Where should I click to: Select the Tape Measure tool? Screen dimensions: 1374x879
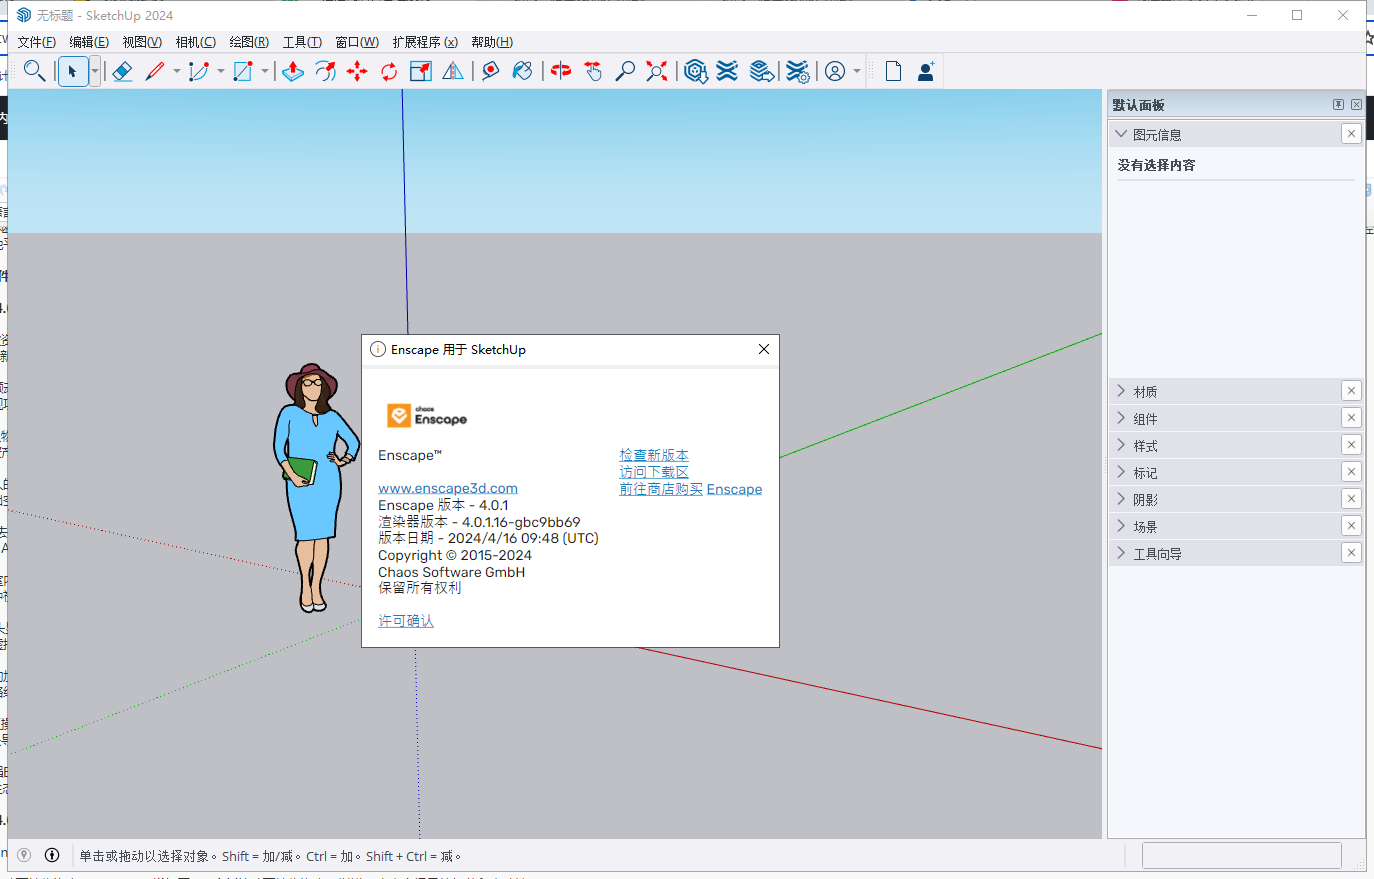(490, 71)
